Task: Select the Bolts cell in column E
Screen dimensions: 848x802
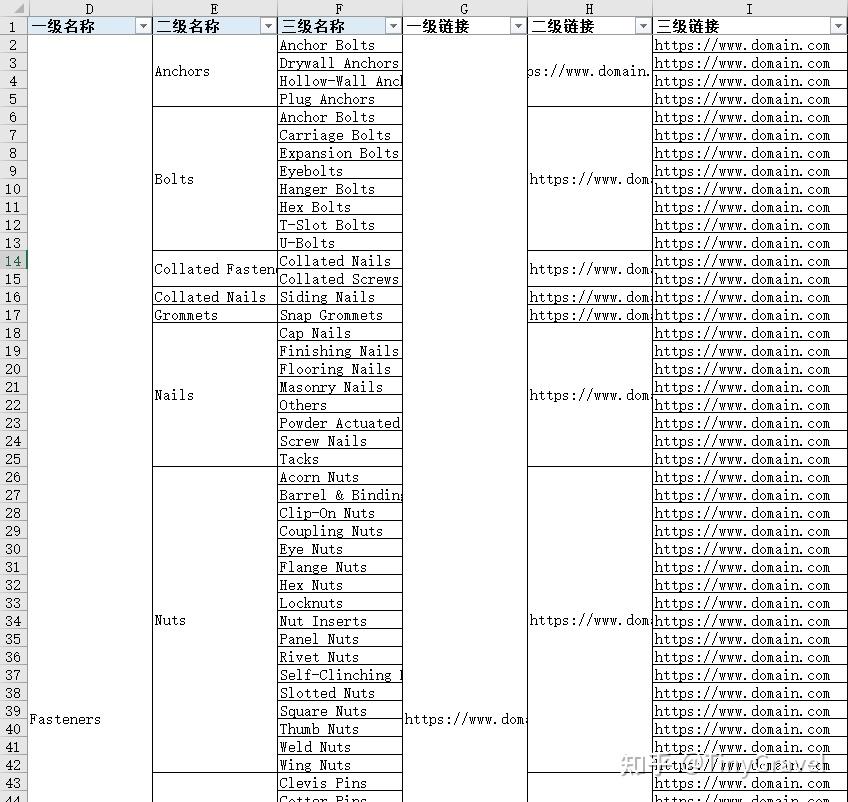Action: [170, 180]
